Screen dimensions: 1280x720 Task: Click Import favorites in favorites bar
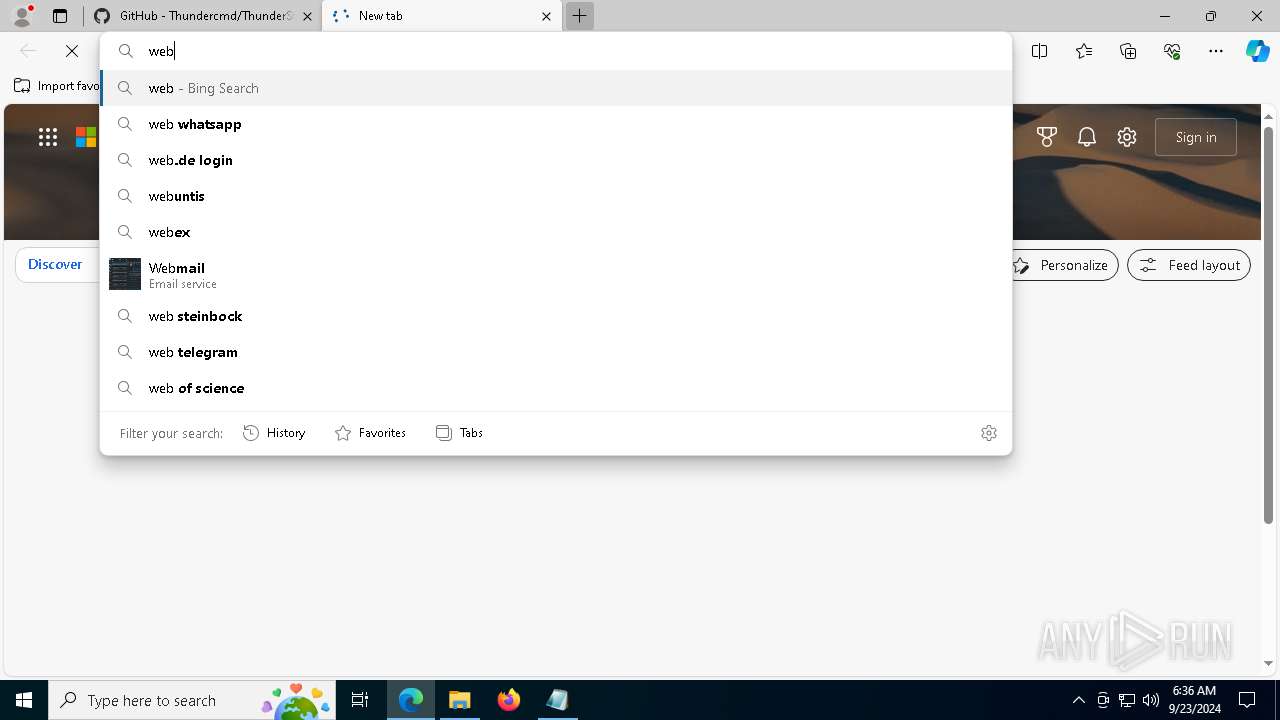[57, 86]
